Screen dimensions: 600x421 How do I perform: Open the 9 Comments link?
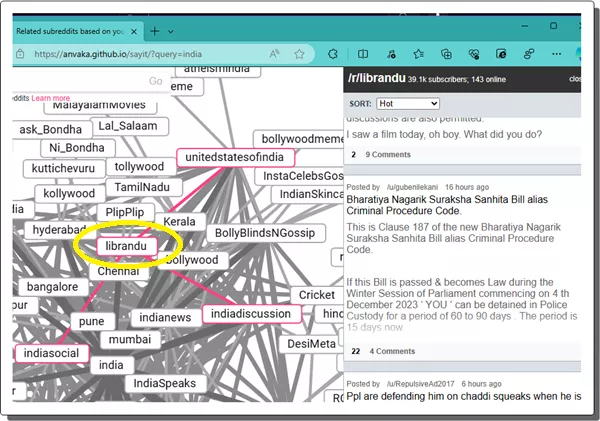pyautogui.click(x=388, y=155)
